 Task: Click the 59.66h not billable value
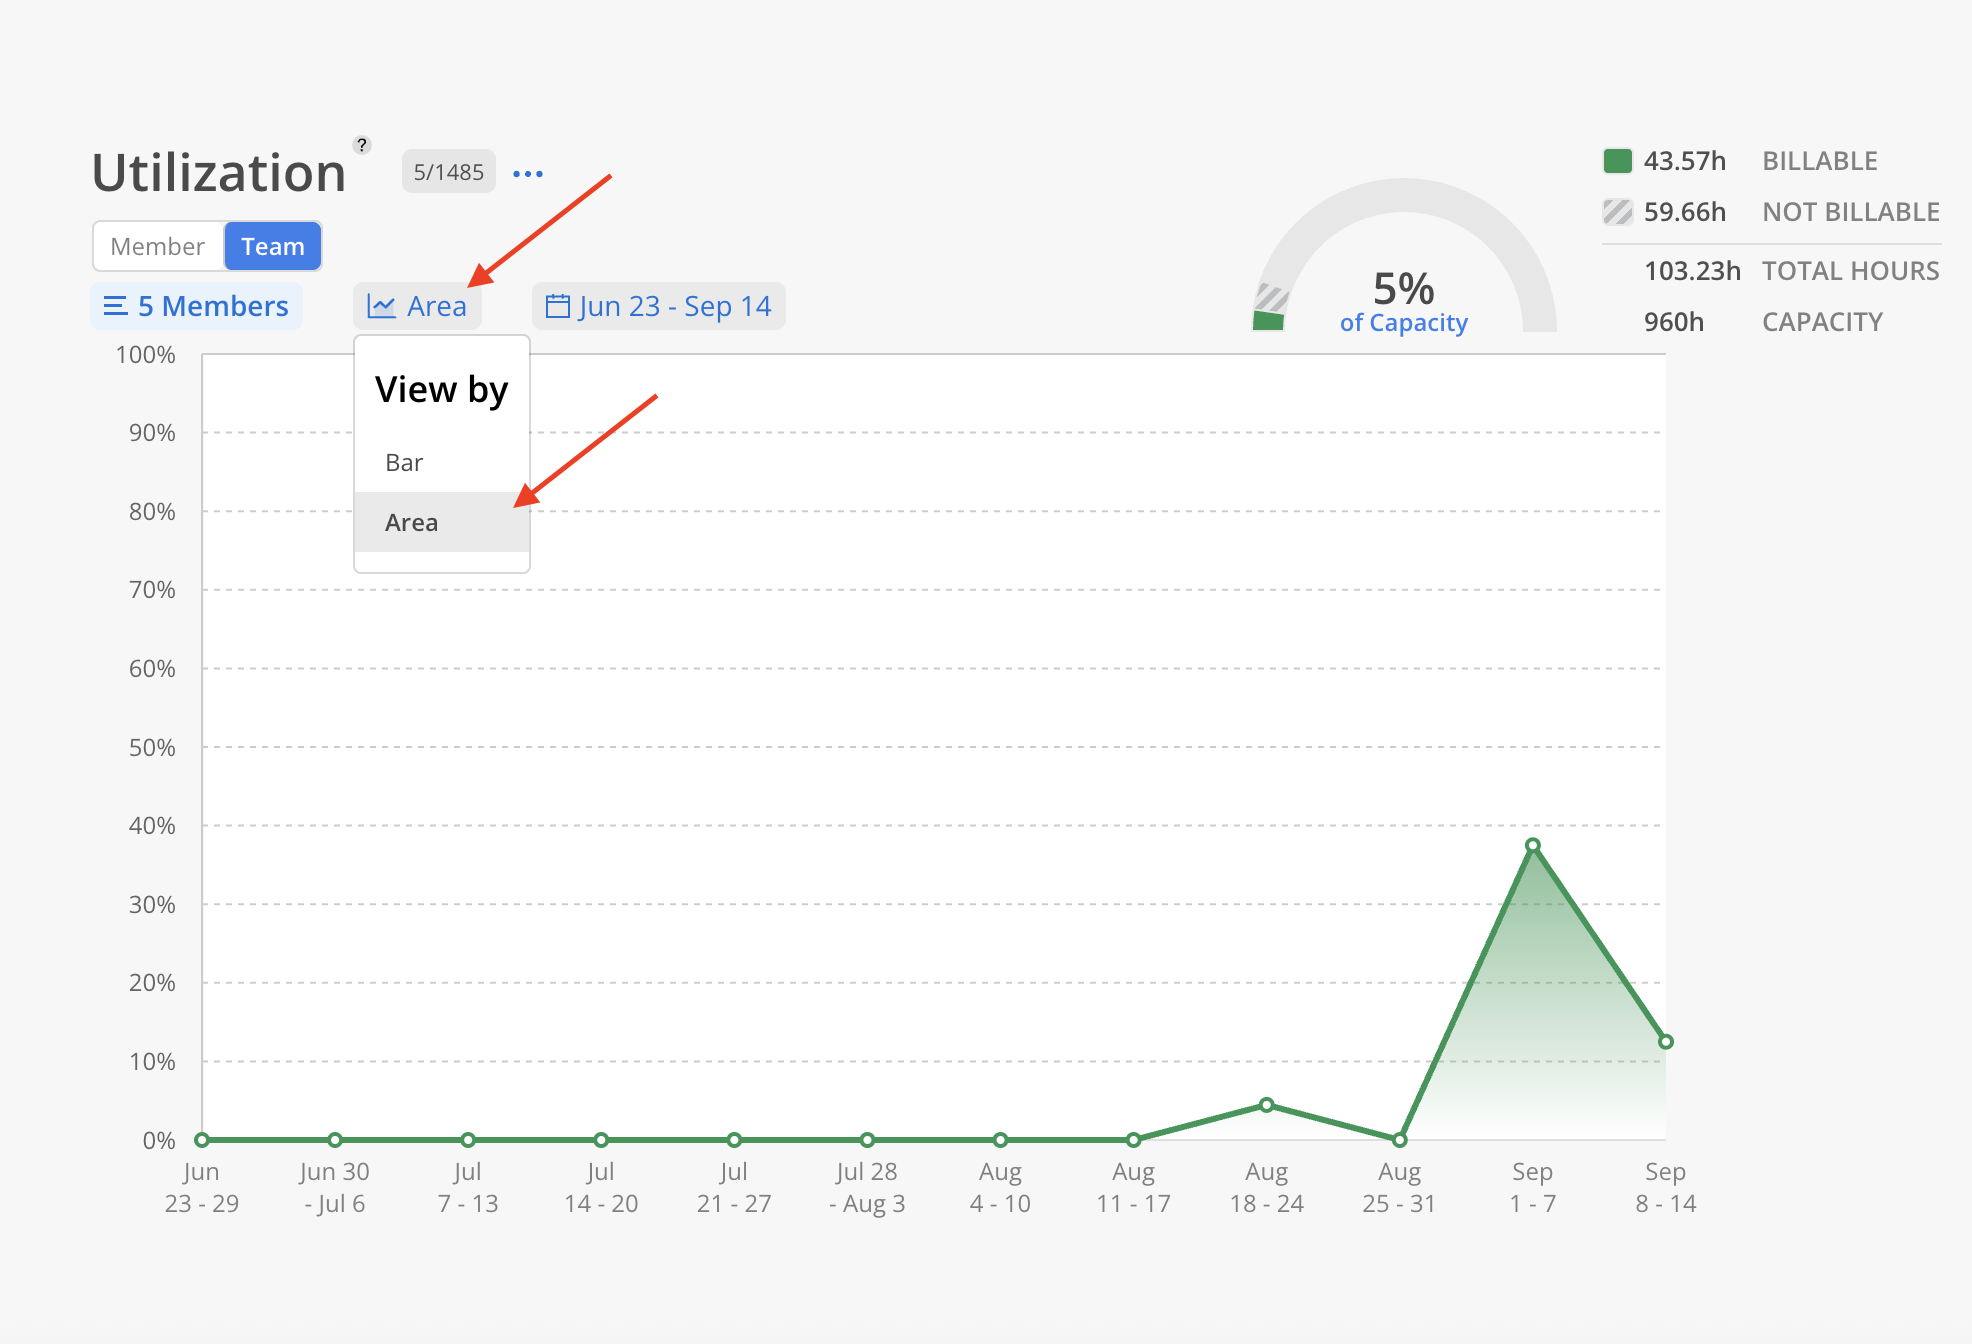(x=1685, y=212)
